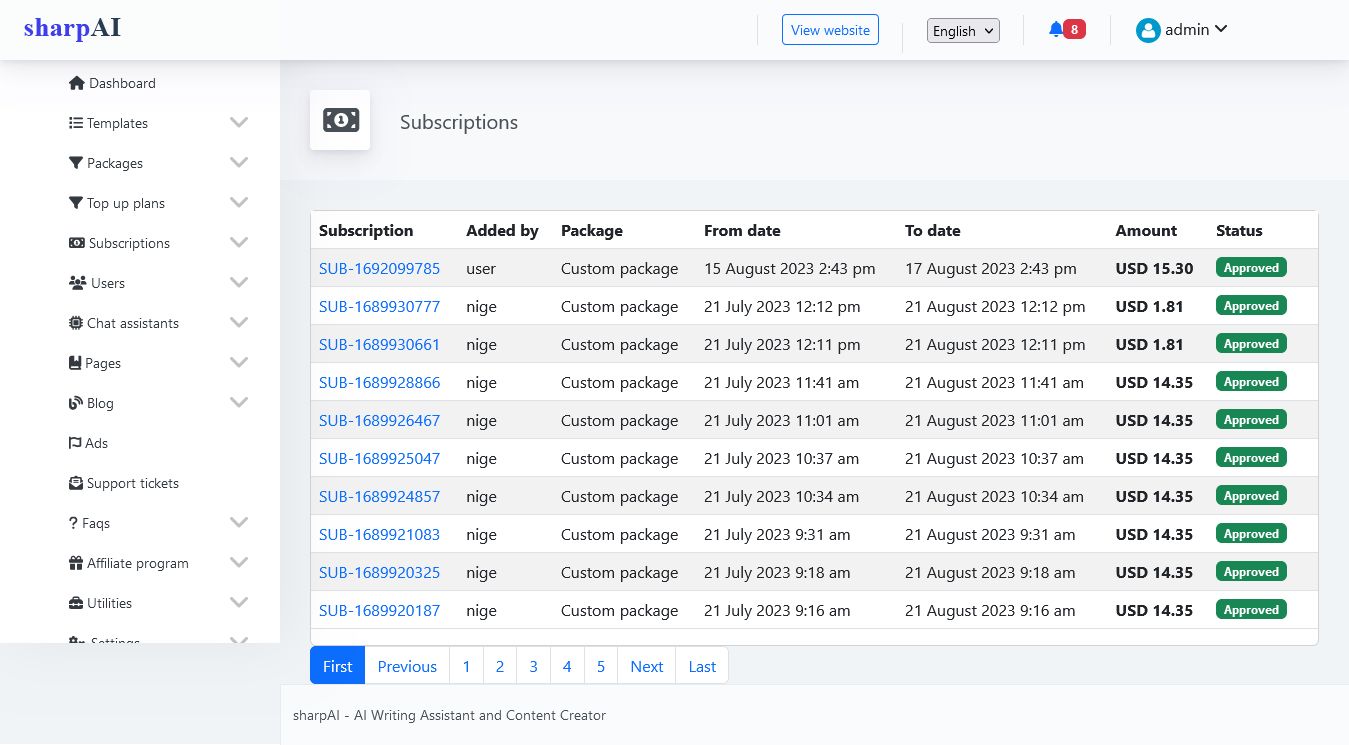Click the Dashboard home icon
1349x745 pixels.
[x=76, y=83]
